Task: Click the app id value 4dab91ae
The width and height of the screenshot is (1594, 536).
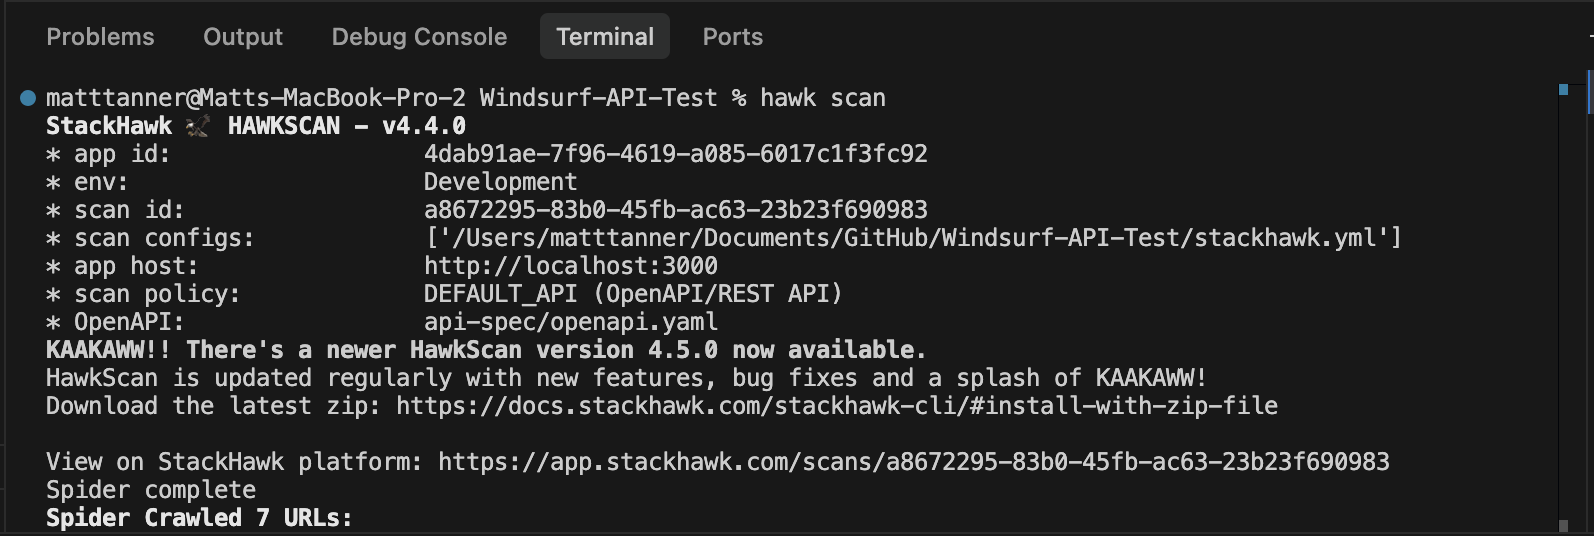Action: click(x=676, y=154)
